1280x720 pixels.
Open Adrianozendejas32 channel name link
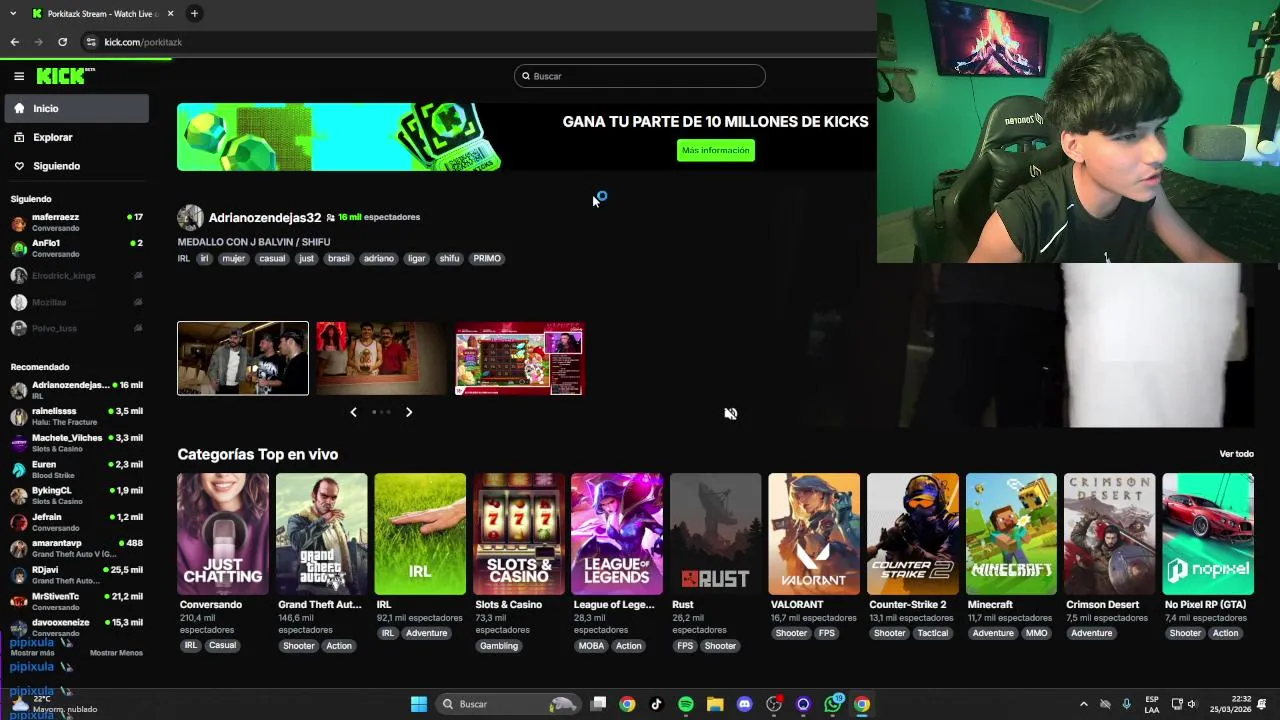click(265, 217)
